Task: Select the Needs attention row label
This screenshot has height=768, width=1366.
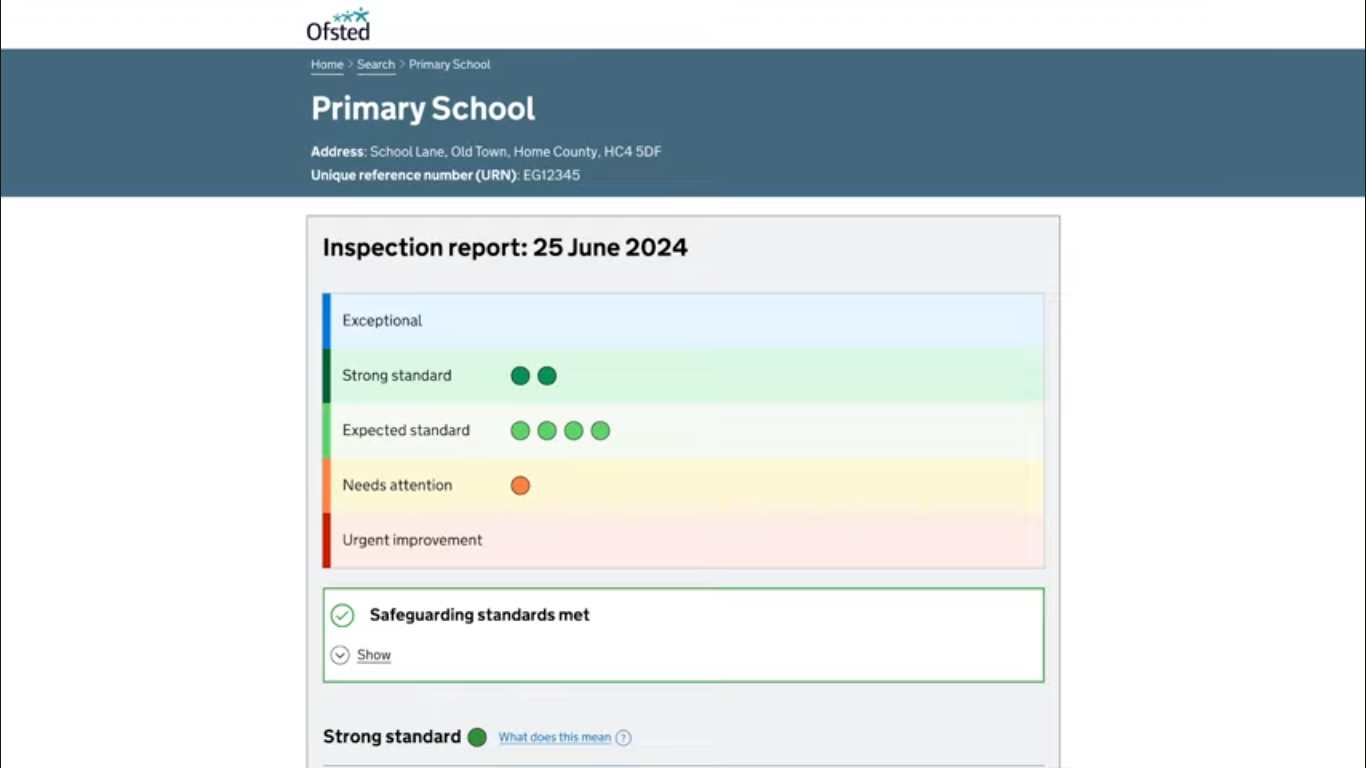Action: point(397,485)
